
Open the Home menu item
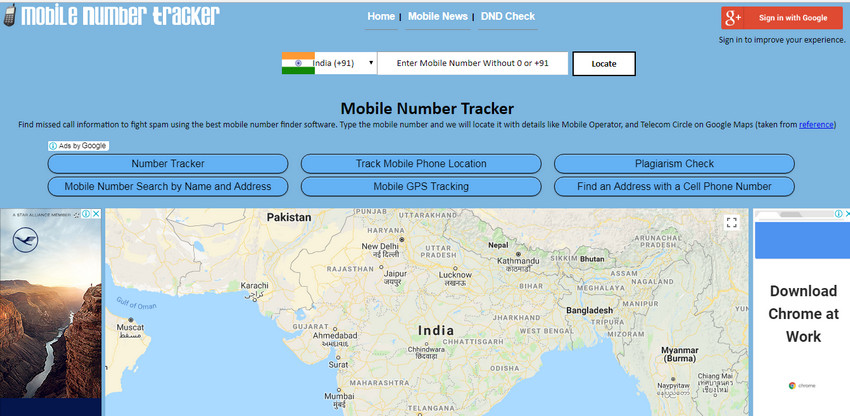tap(381, 17)
